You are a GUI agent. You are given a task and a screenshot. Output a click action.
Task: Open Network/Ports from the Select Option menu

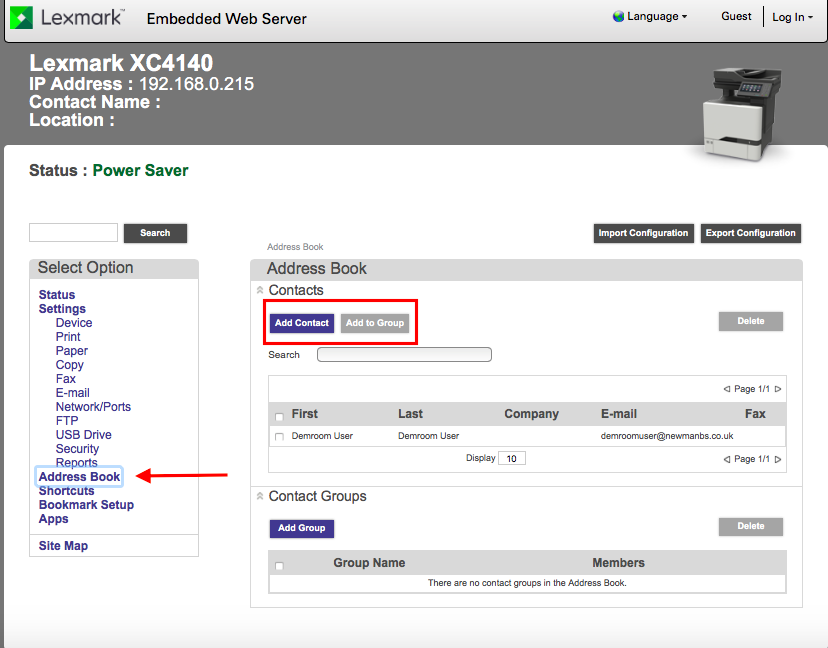93,406
